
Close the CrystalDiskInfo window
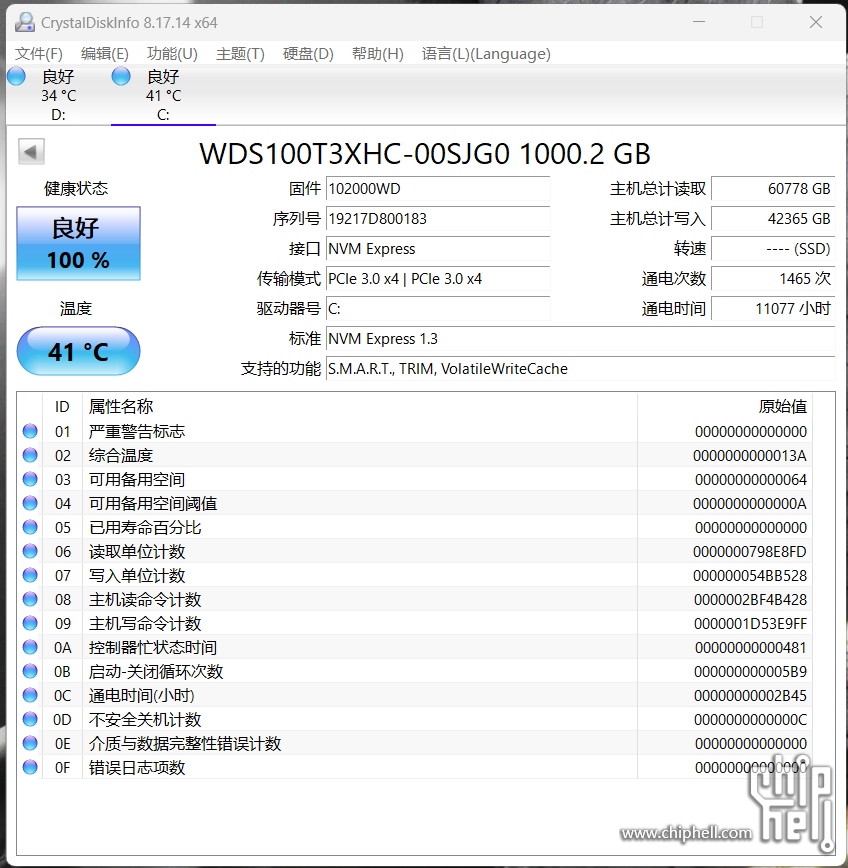tap(815, 22)
